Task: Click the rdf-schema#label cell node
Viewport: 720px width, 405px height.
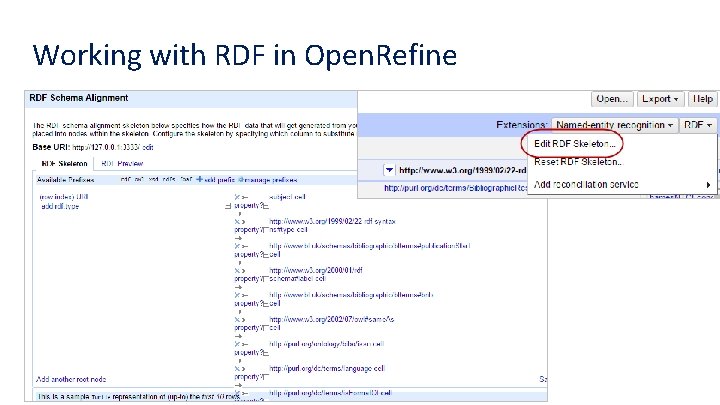Action: (x=316, y=275)
